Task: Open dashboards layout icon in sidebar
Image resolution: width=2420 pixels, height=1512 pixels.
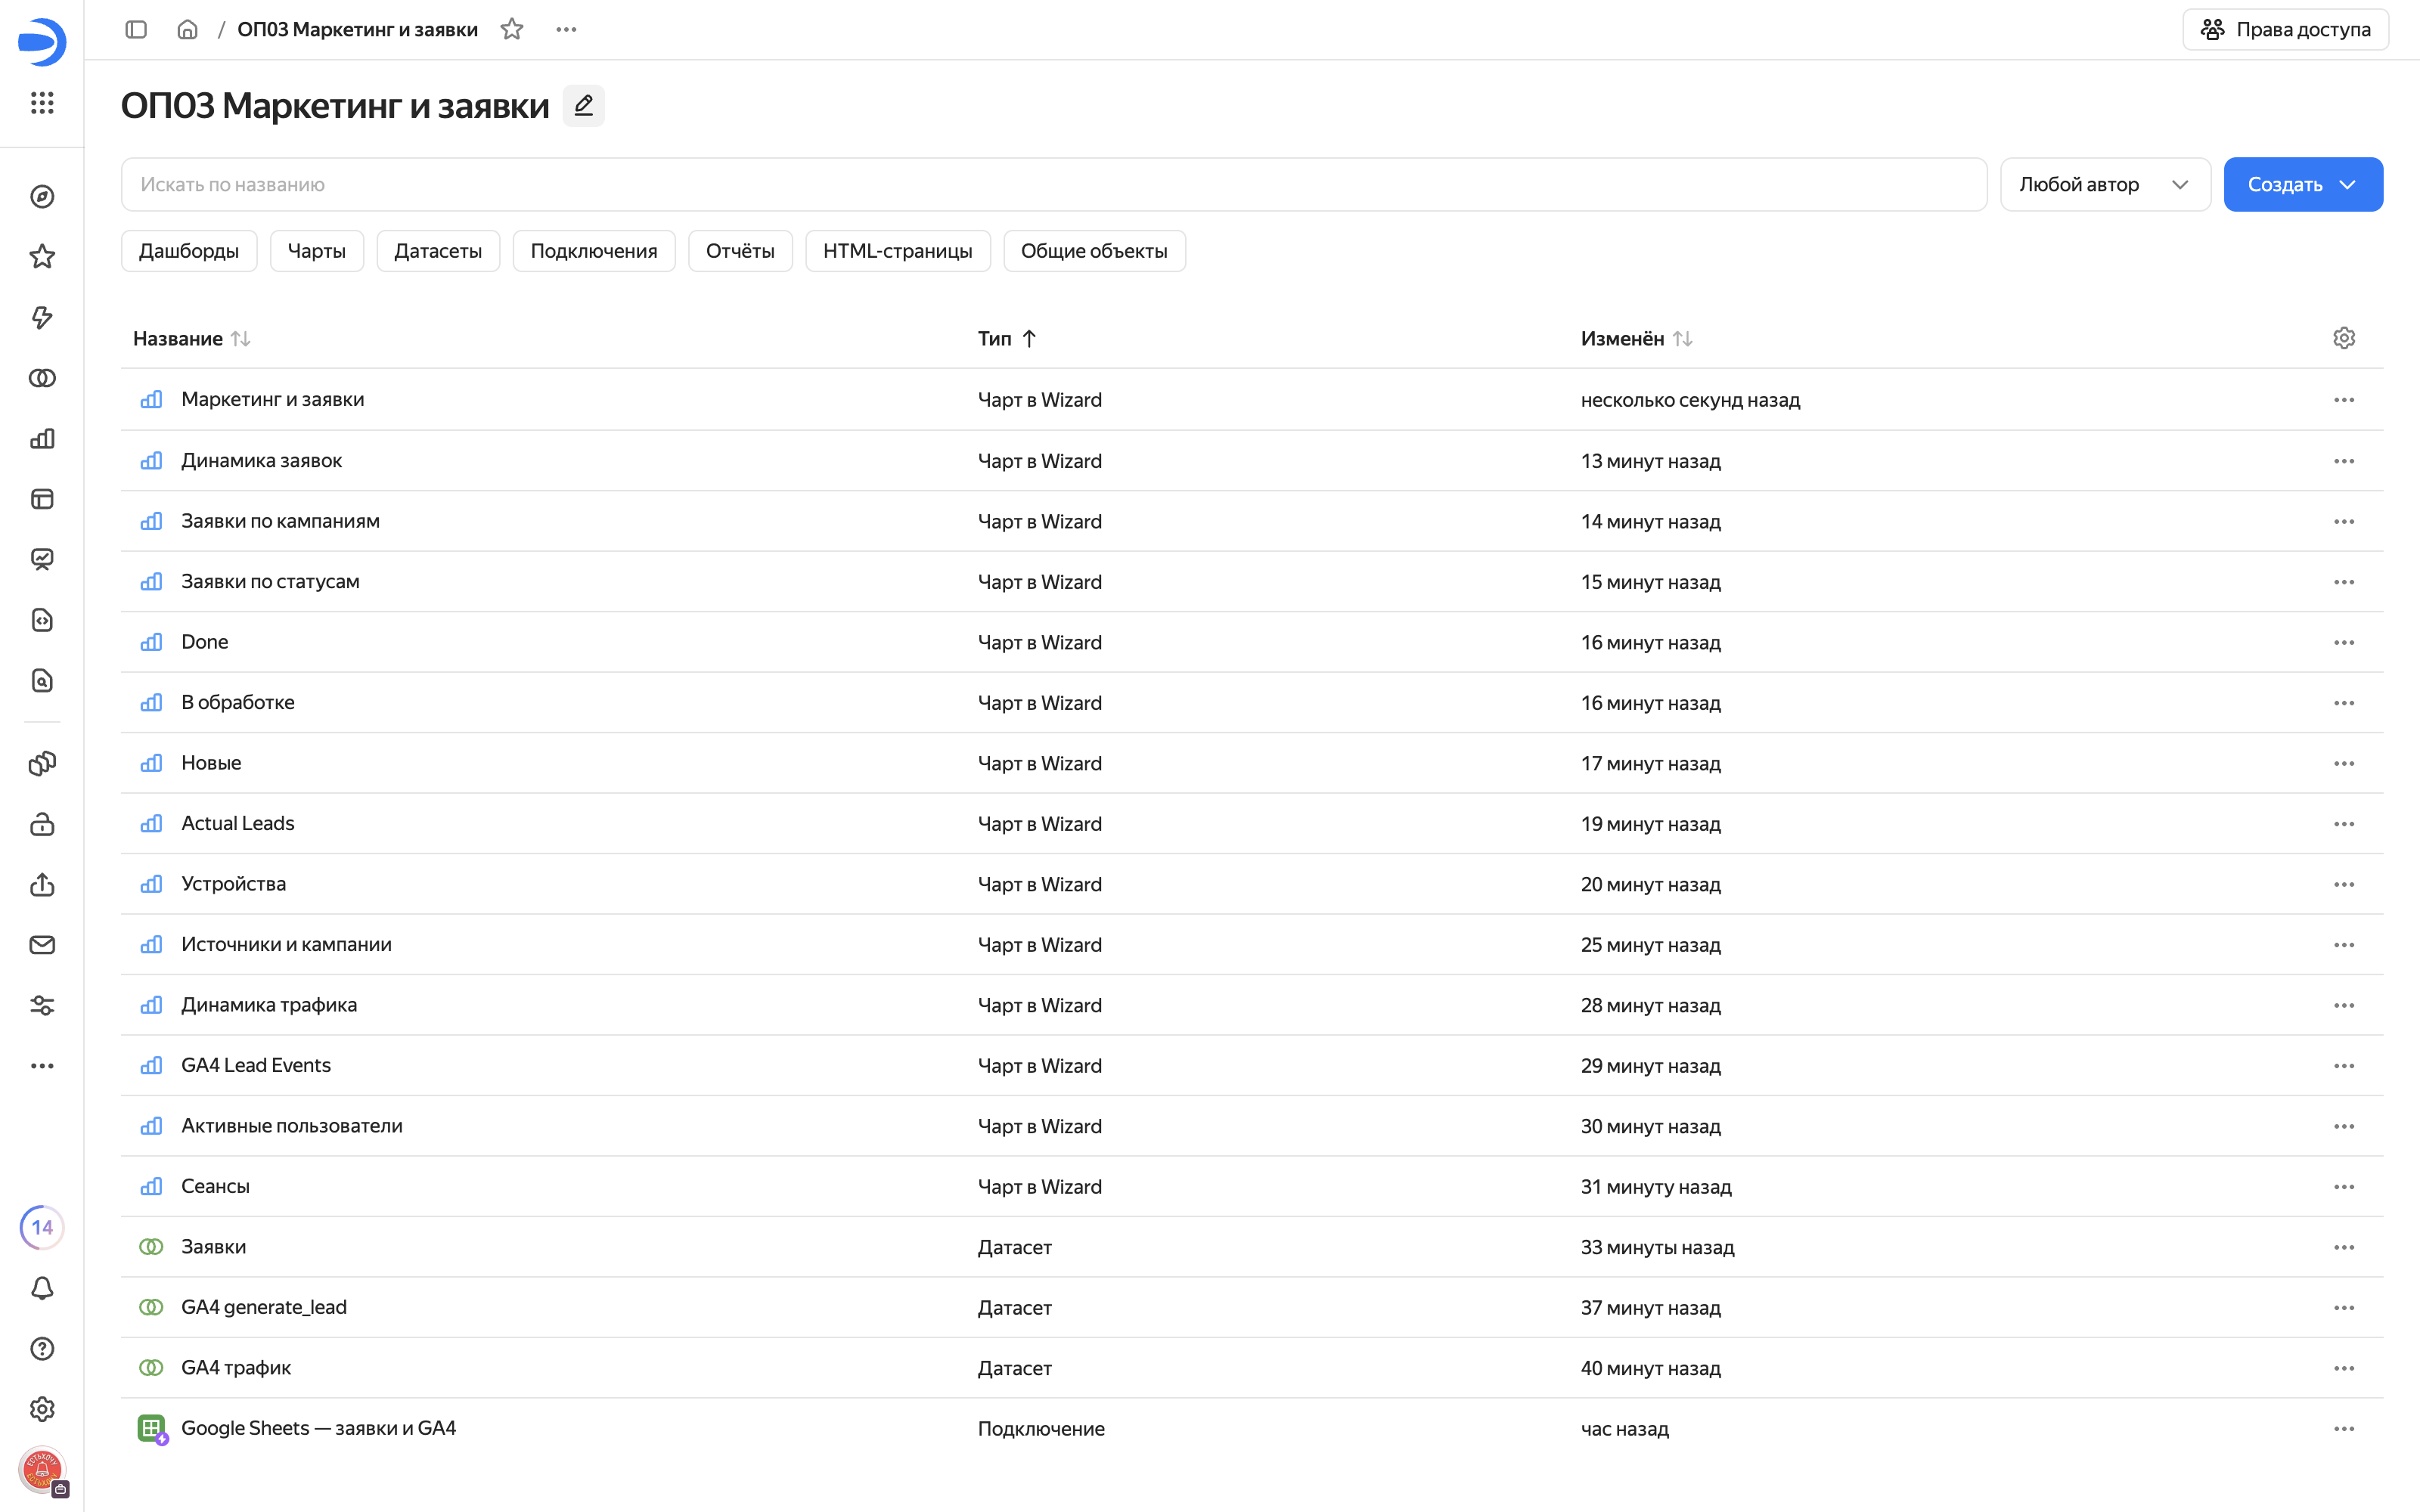Action: (x=42, y=499)
